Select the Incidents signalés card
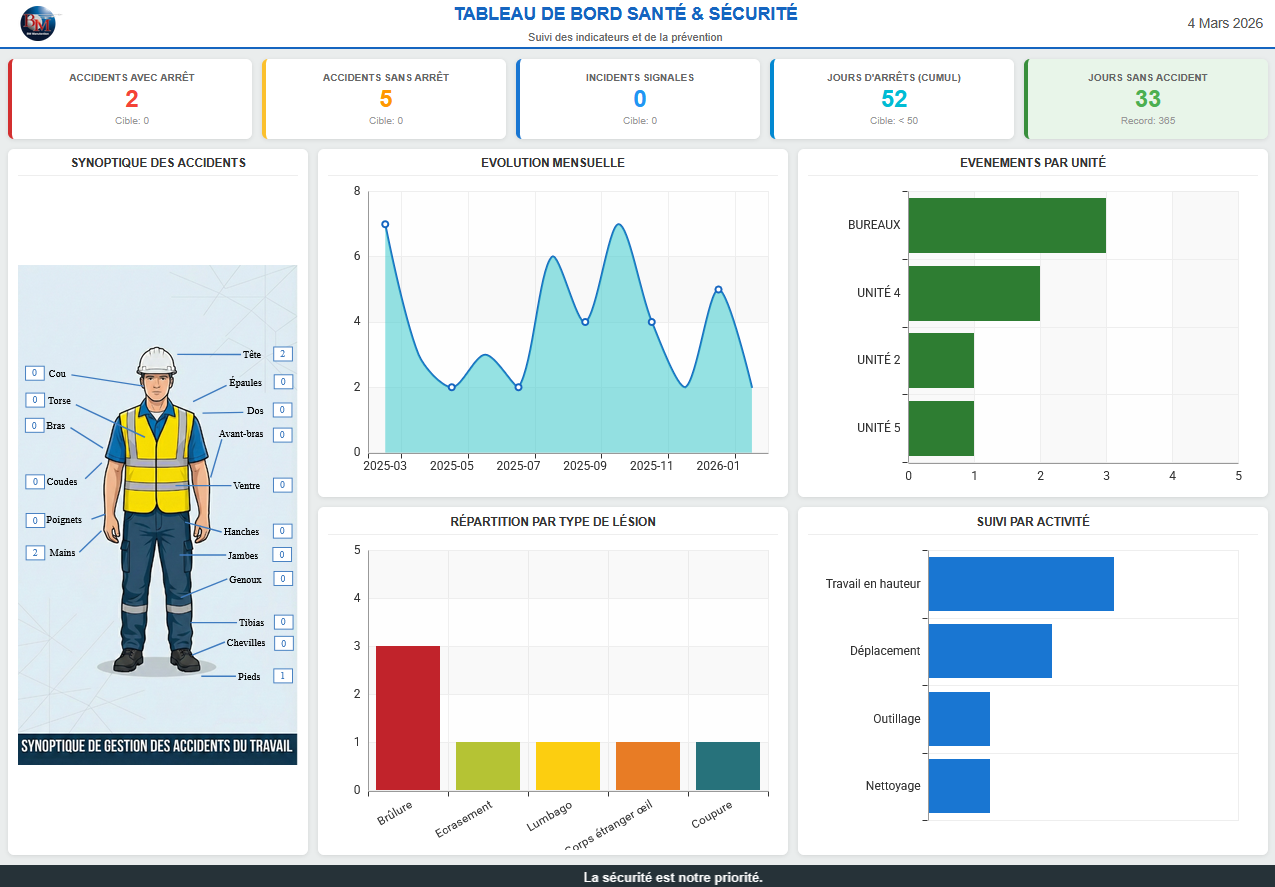1275x887 pixels. 639,98
